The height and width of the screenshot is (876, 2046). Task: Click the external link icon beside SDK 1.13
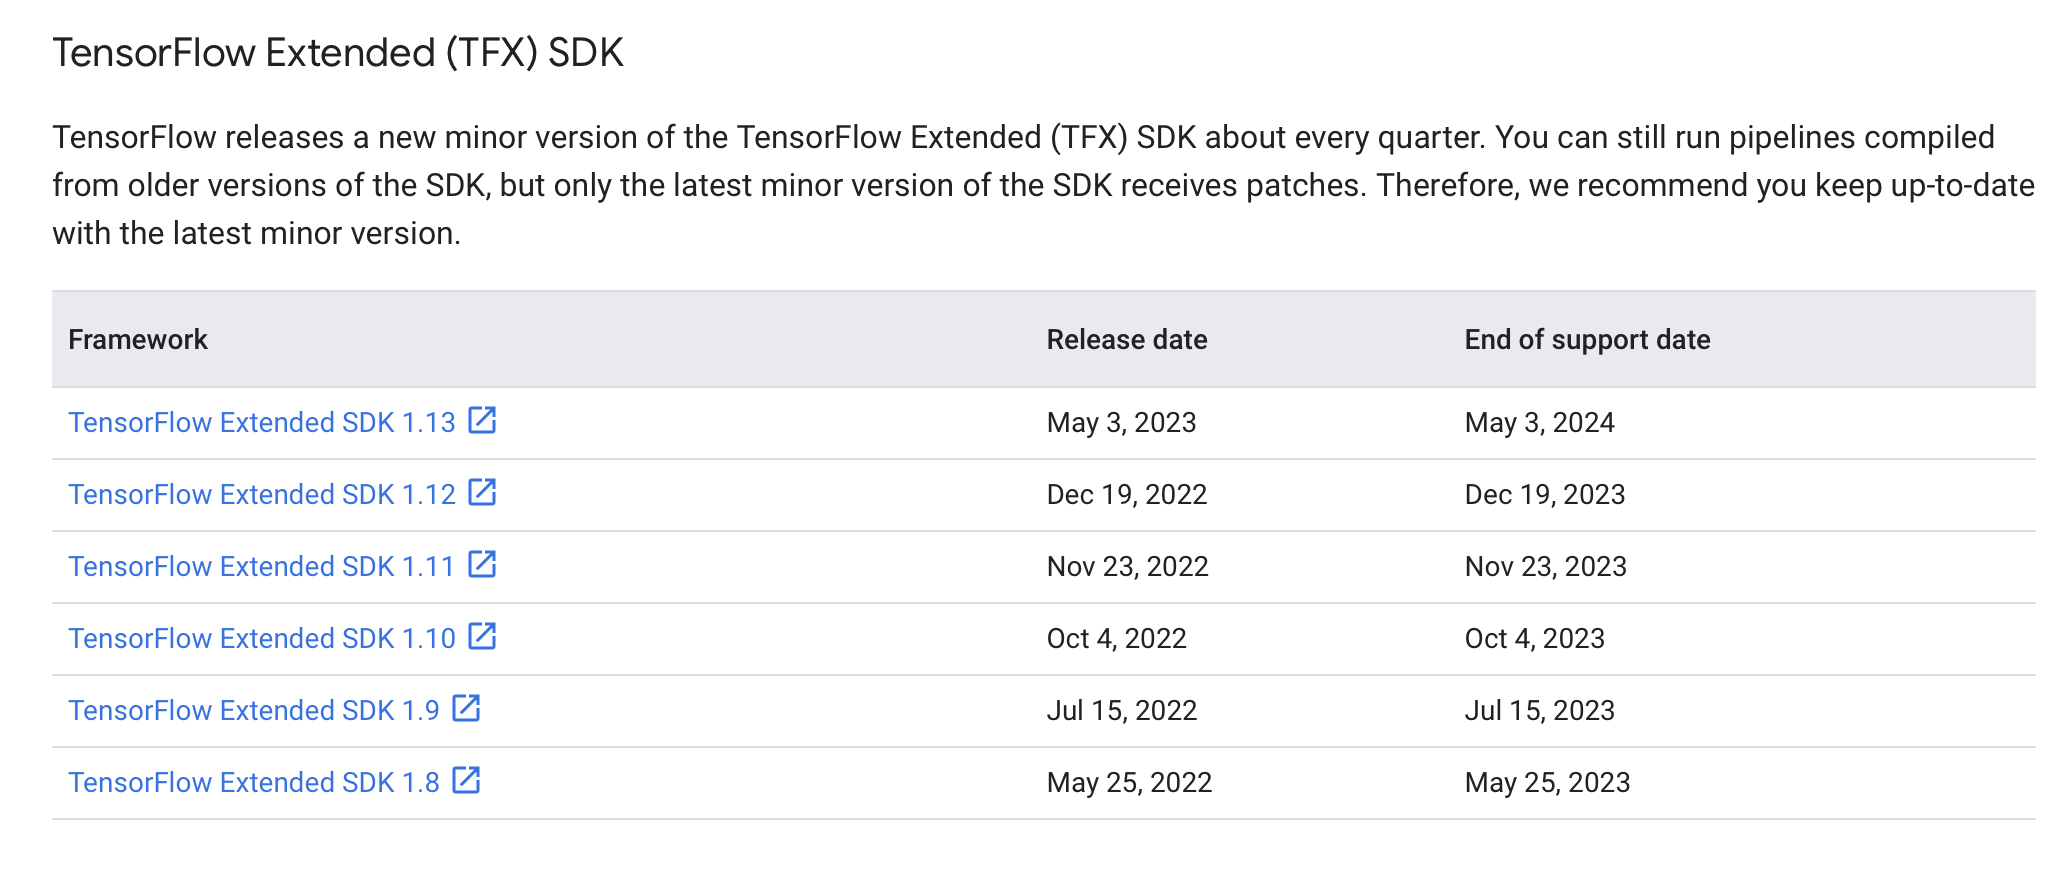click(484, 421)
